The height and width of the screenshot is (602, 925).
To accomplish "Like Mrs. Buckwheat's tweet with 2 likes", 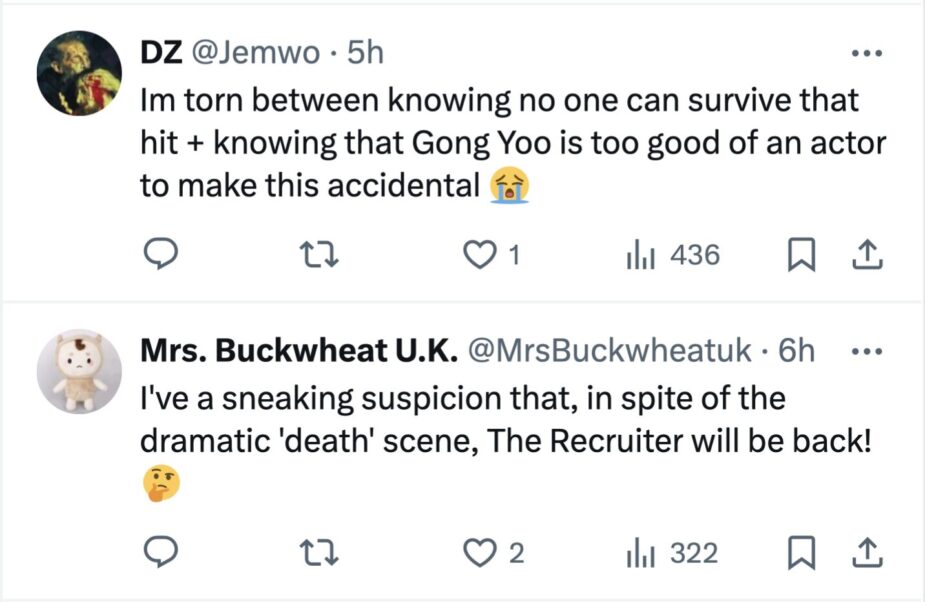I will click(490, 553).
